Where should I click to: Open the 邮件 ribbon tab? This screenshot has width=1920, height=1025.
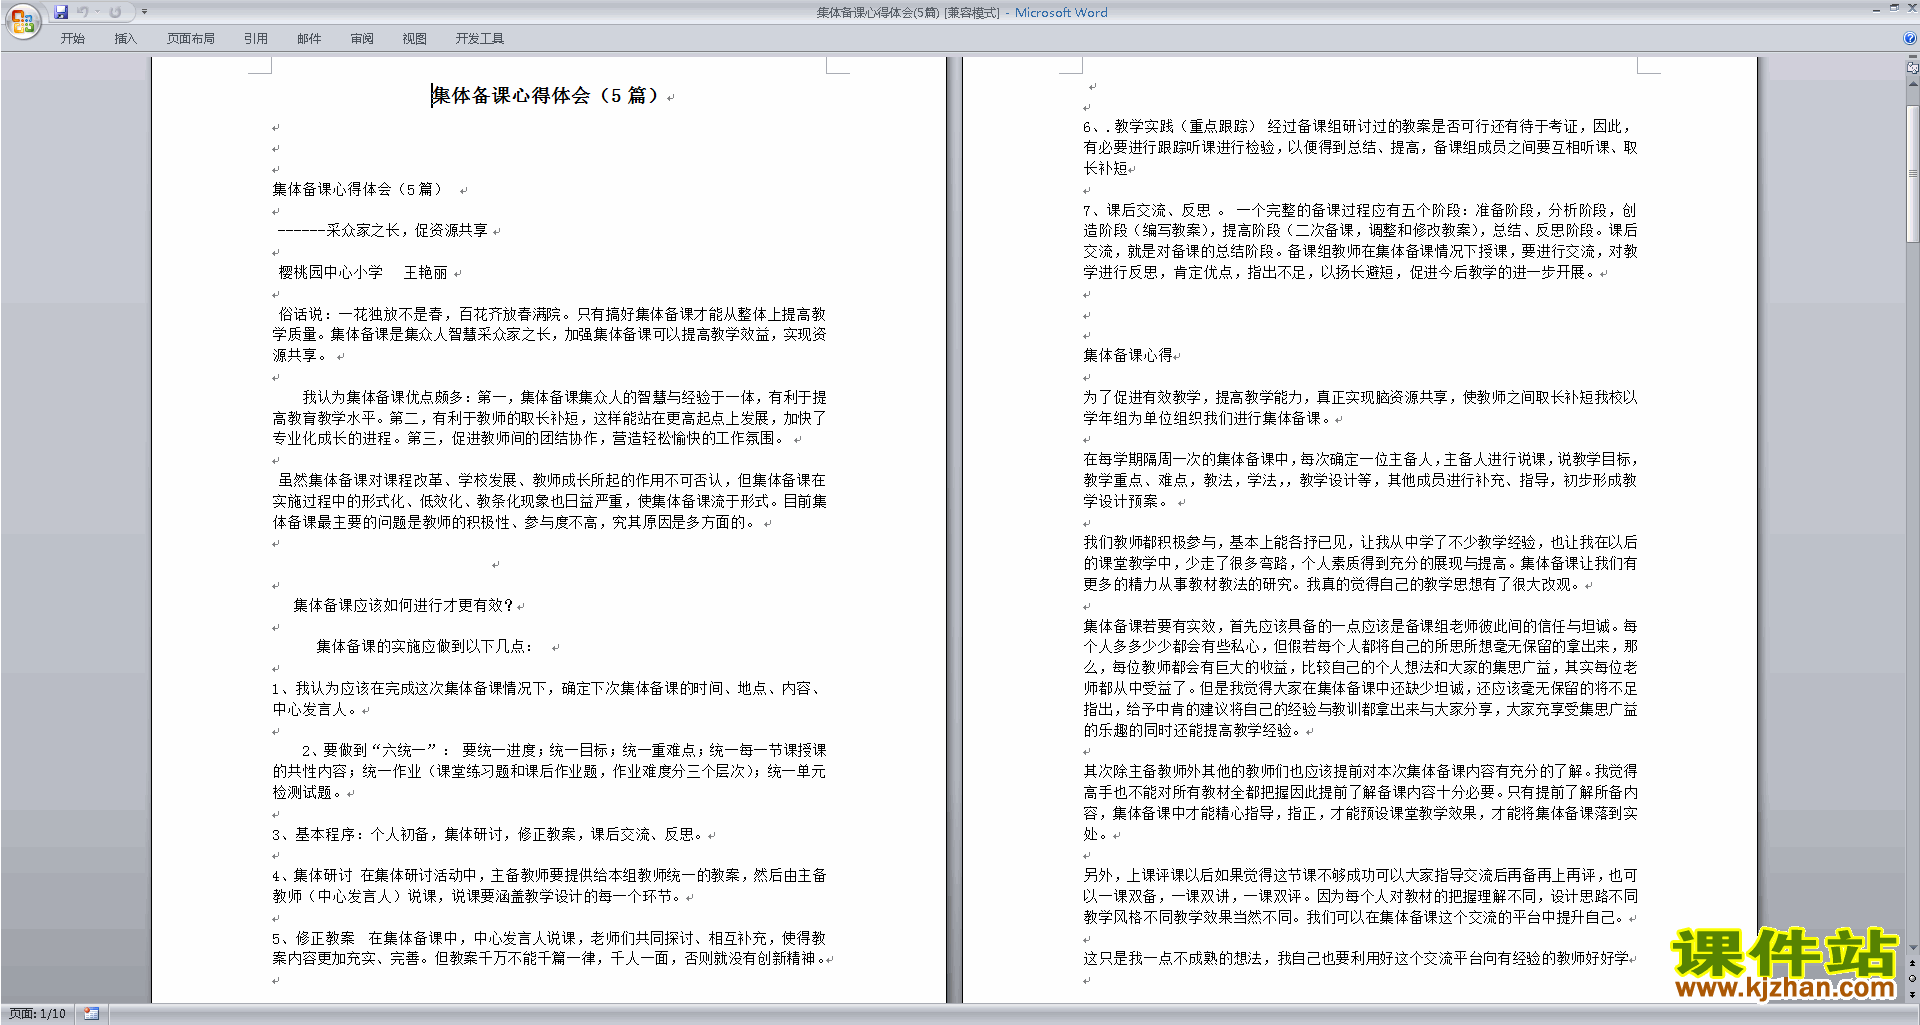click(x=309, y=39)
